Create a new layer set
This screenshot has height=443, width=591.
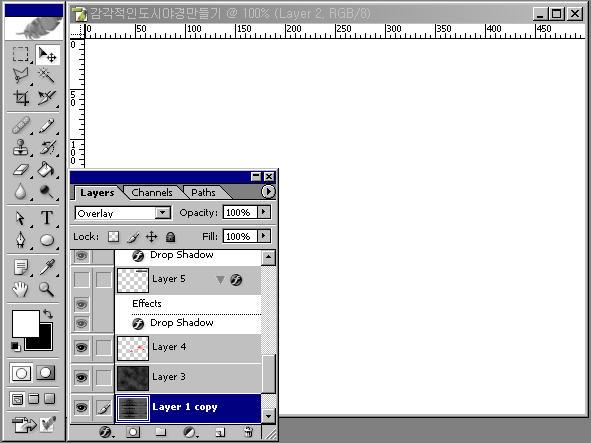tap(161, 432)
